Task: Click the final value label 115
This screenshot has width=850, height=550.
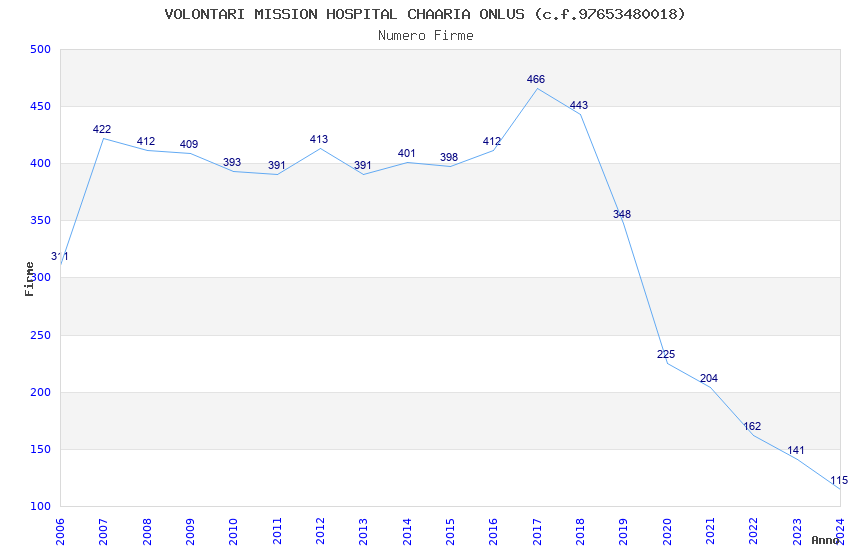Action: point(839,480)
